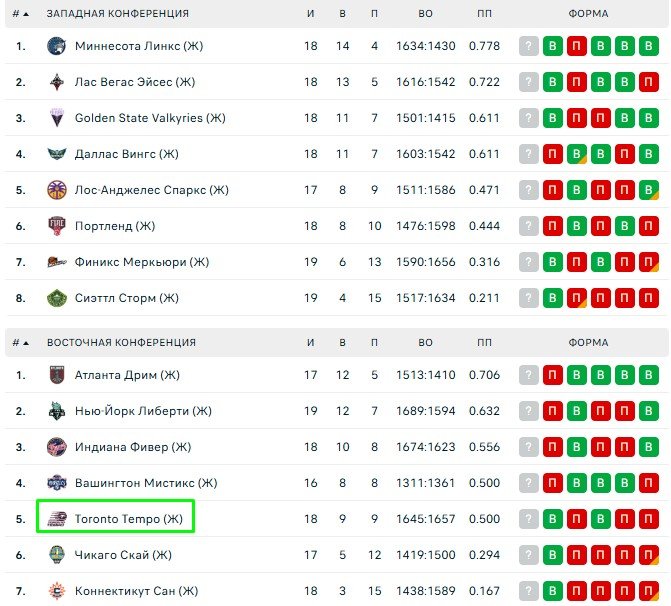
Task: Sort Западная конференция by ПП column
Action: [484, 14]
